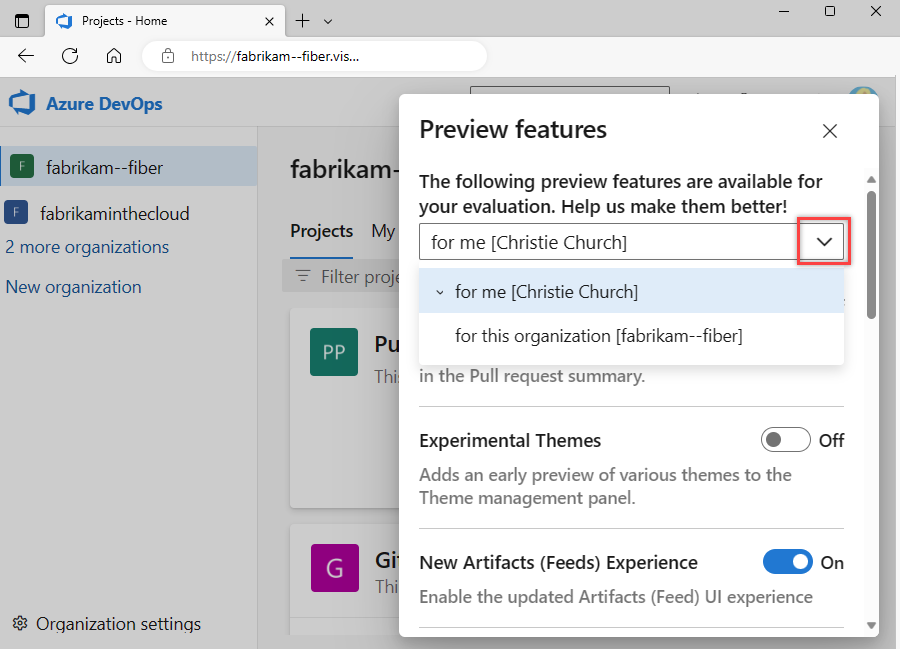Navigate back using the arrow icon
Viewport: 900px width, 649px height.
click(25, 56)
